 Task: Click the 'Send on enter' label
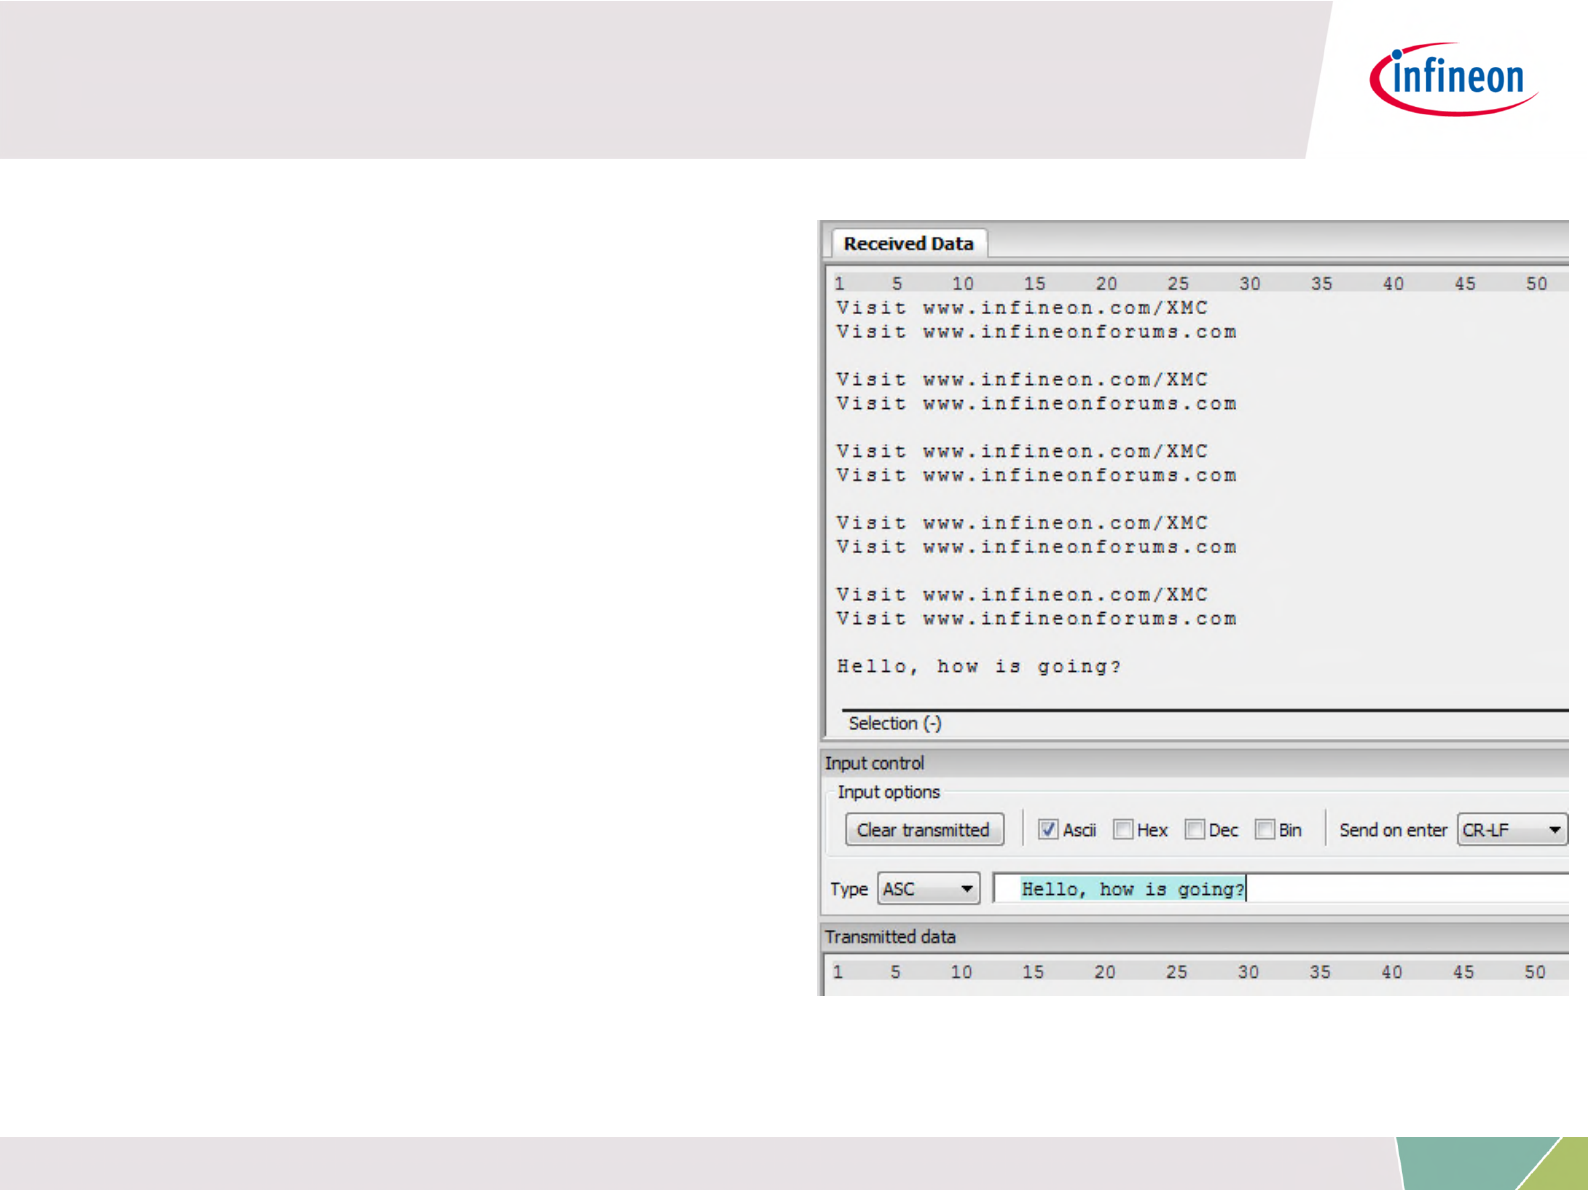coord(1393,830)
